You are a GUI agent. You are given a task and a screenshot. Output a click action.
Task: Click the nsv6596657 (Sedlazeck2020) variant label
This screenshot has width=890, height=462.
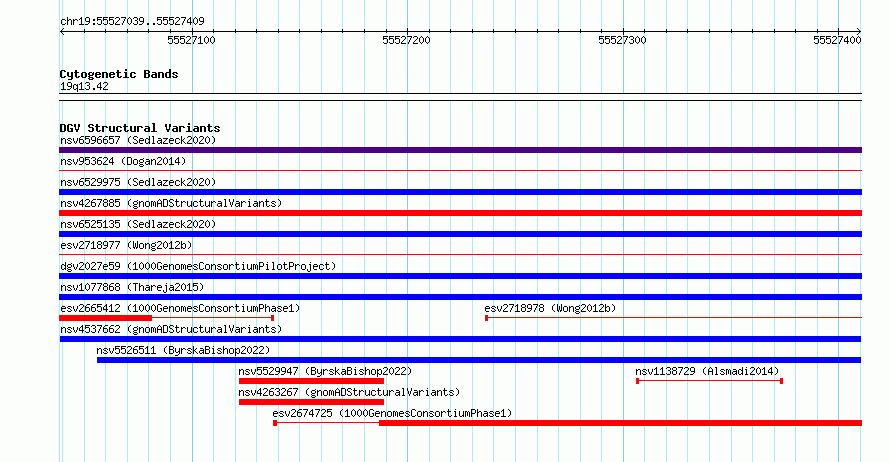pos(138,140)
